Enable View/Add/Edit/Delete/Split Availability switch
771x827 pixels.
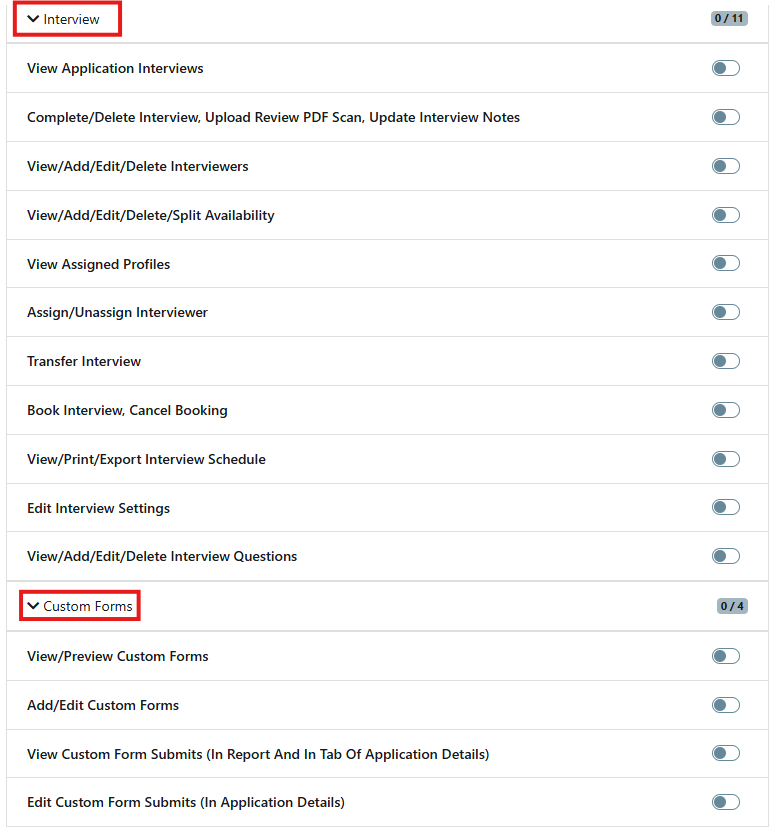[726, 215]
